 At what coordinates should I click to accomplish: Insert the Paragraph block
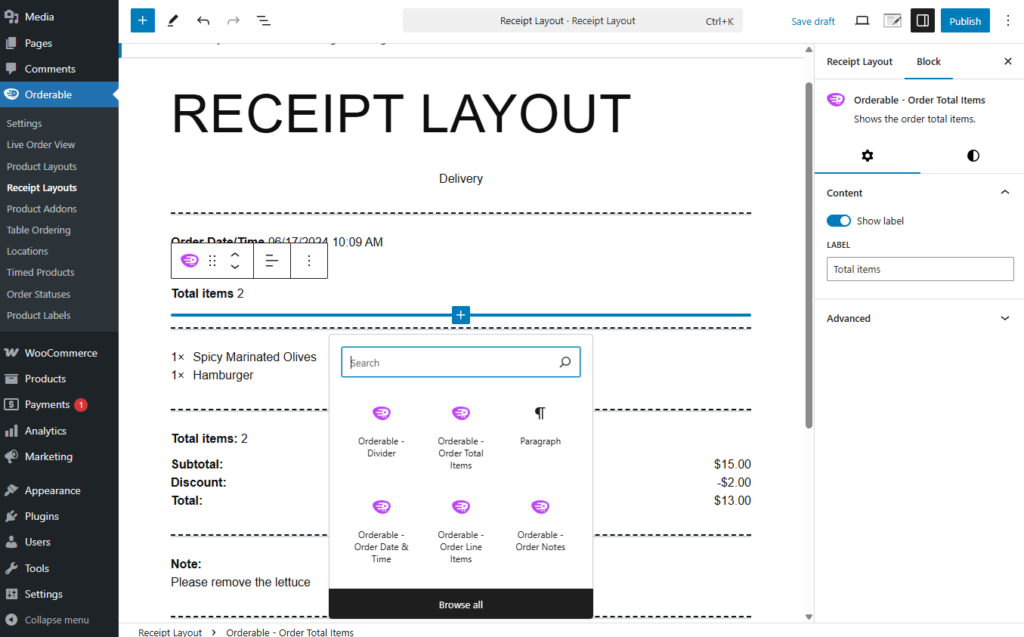tap(540, 425)
